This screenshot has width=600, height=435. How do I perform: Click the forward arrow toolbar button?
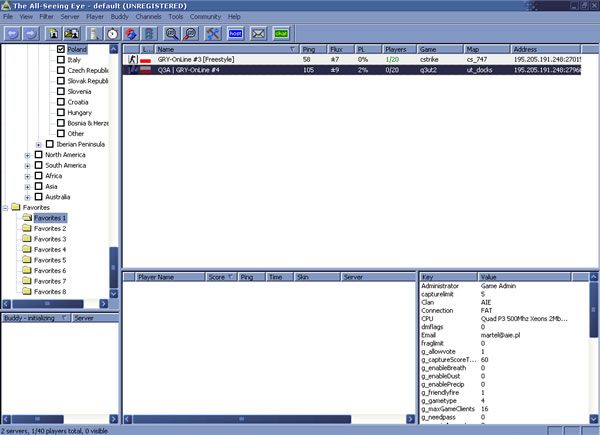pyautogui.click(x=30, y=33)
